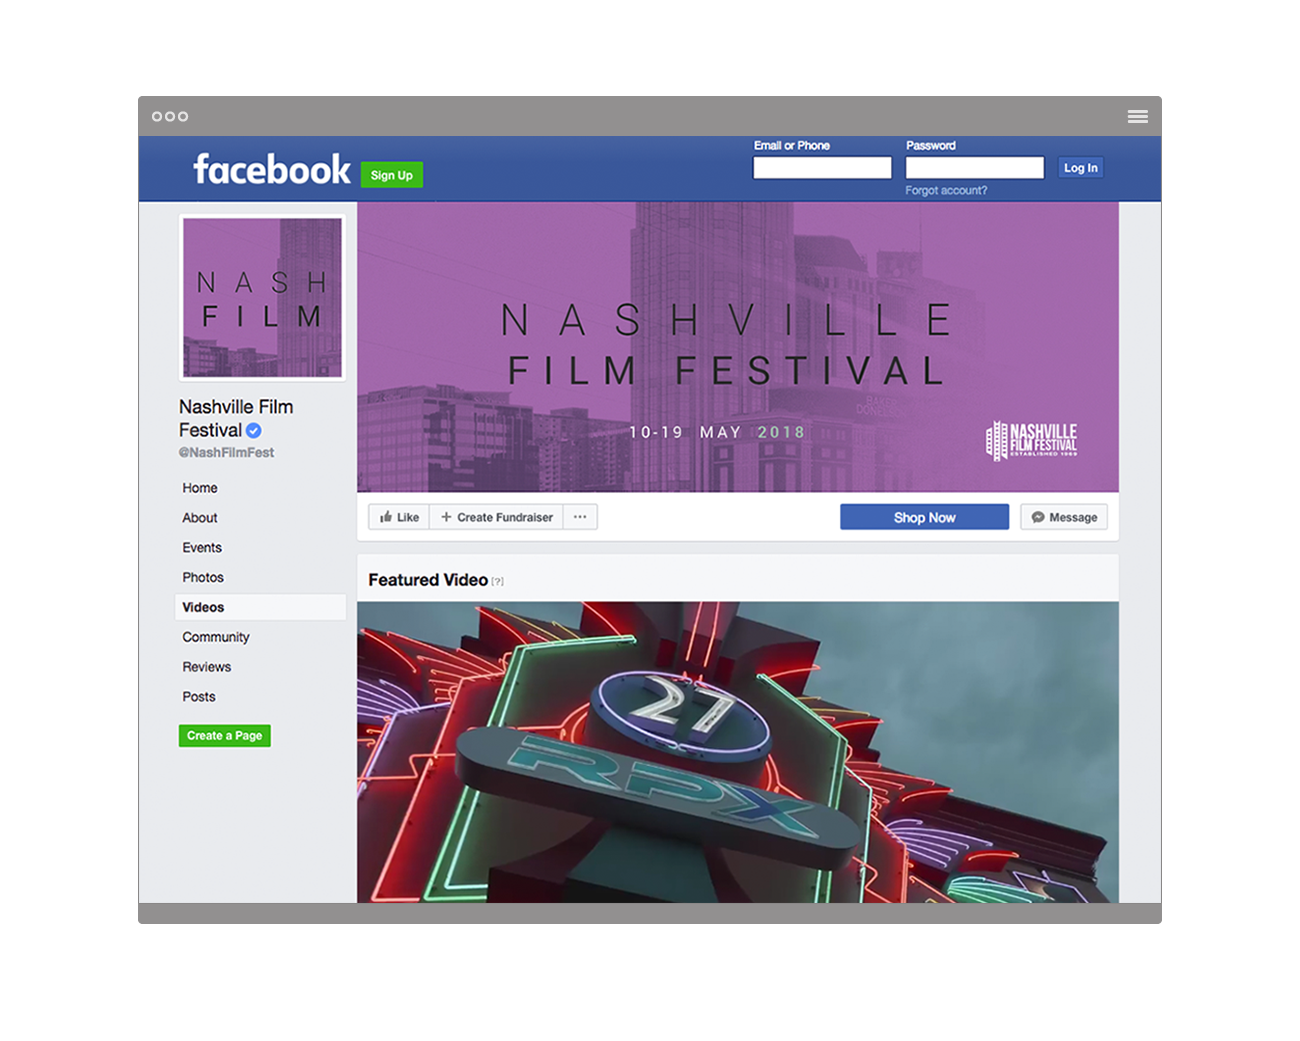
Task: Click the Facebook logo
Action: coord(272,169)
